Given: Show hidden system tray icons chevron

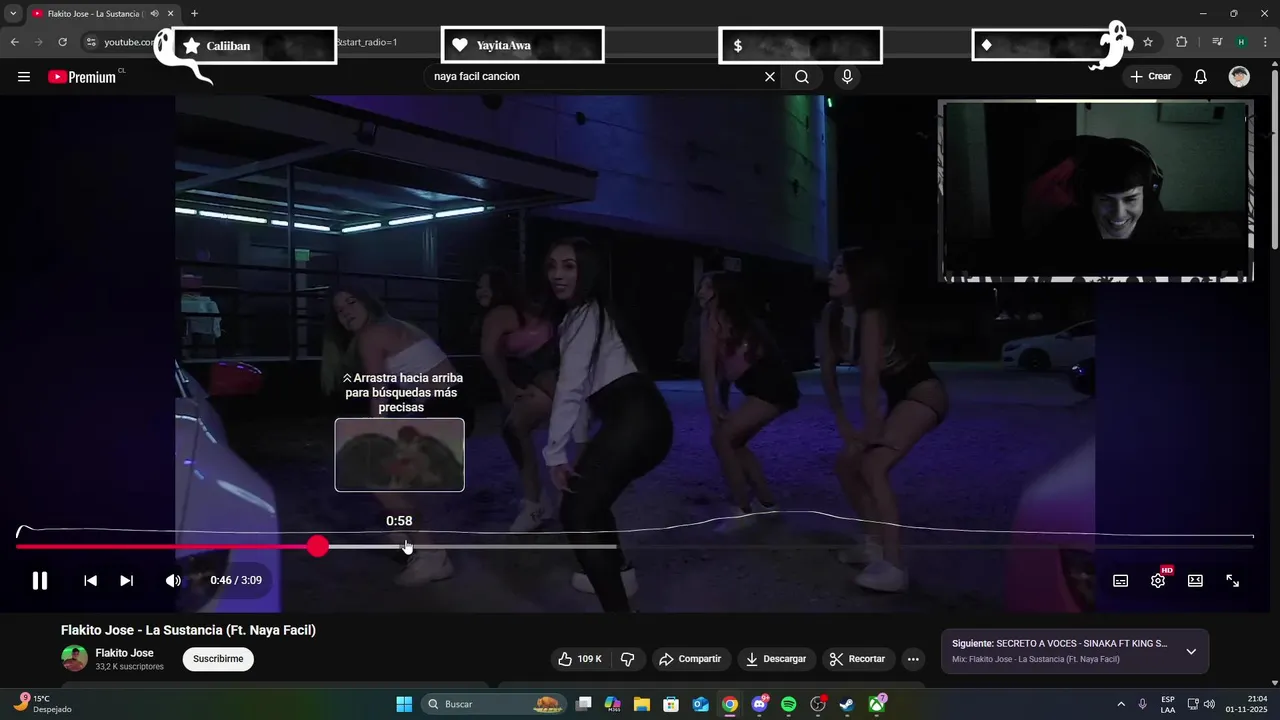Looking at the screenshot, I should tap(1121, 704).
